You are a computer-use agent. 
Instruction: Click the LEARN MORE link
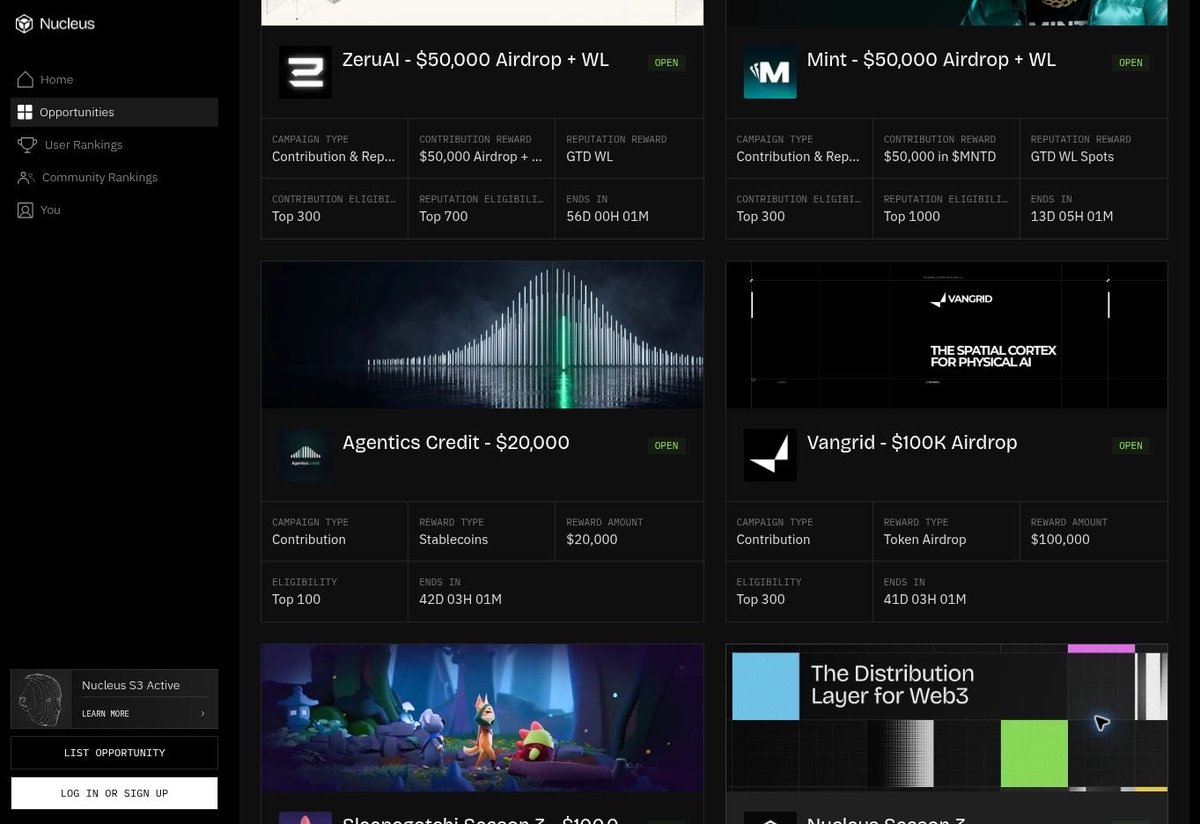pos(105,713)
